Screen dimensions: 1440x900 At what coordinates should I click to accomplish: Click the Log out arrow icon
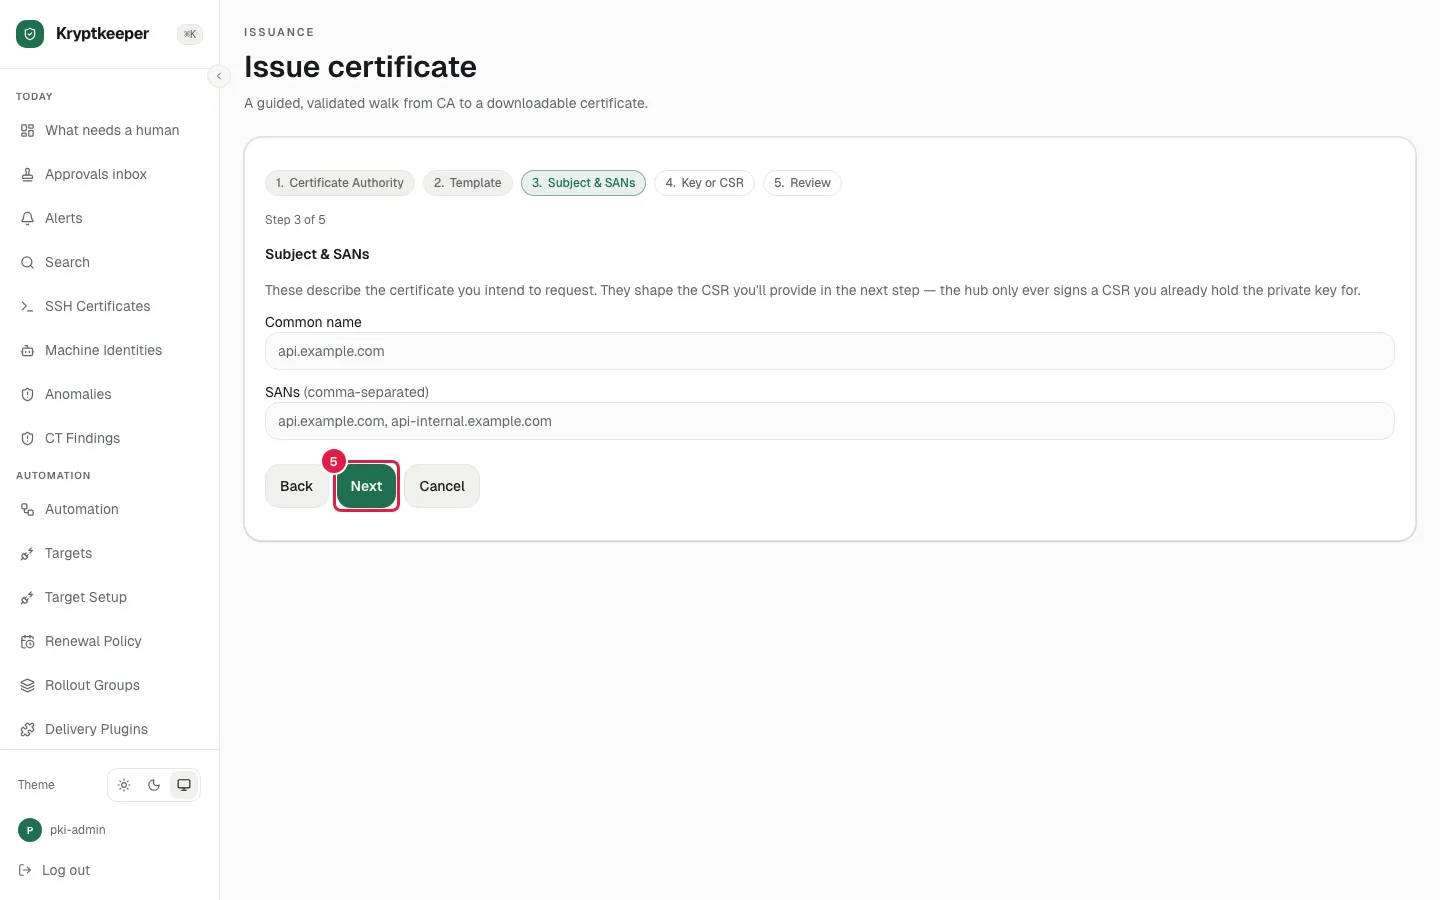coord(25,871)
